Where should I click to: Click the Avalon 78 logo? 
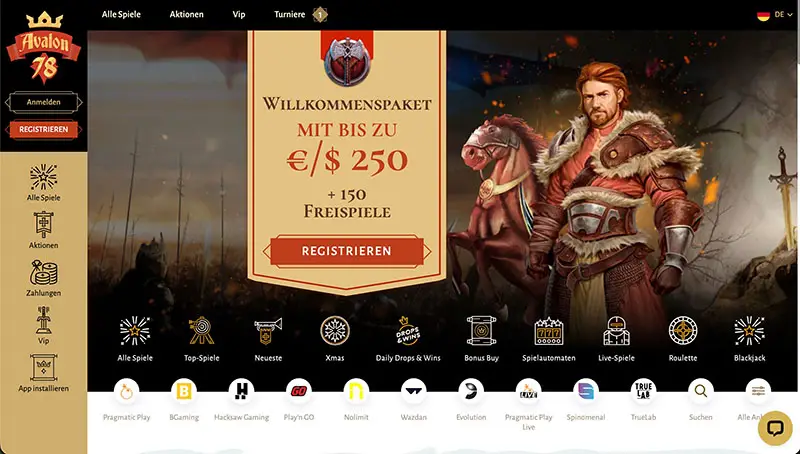coord(43,48)
